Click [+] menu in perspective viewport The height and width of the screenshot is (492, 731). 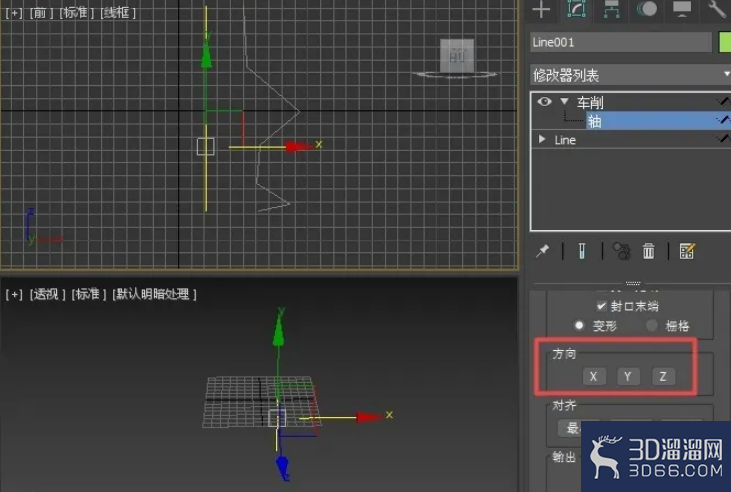point(14,294)
